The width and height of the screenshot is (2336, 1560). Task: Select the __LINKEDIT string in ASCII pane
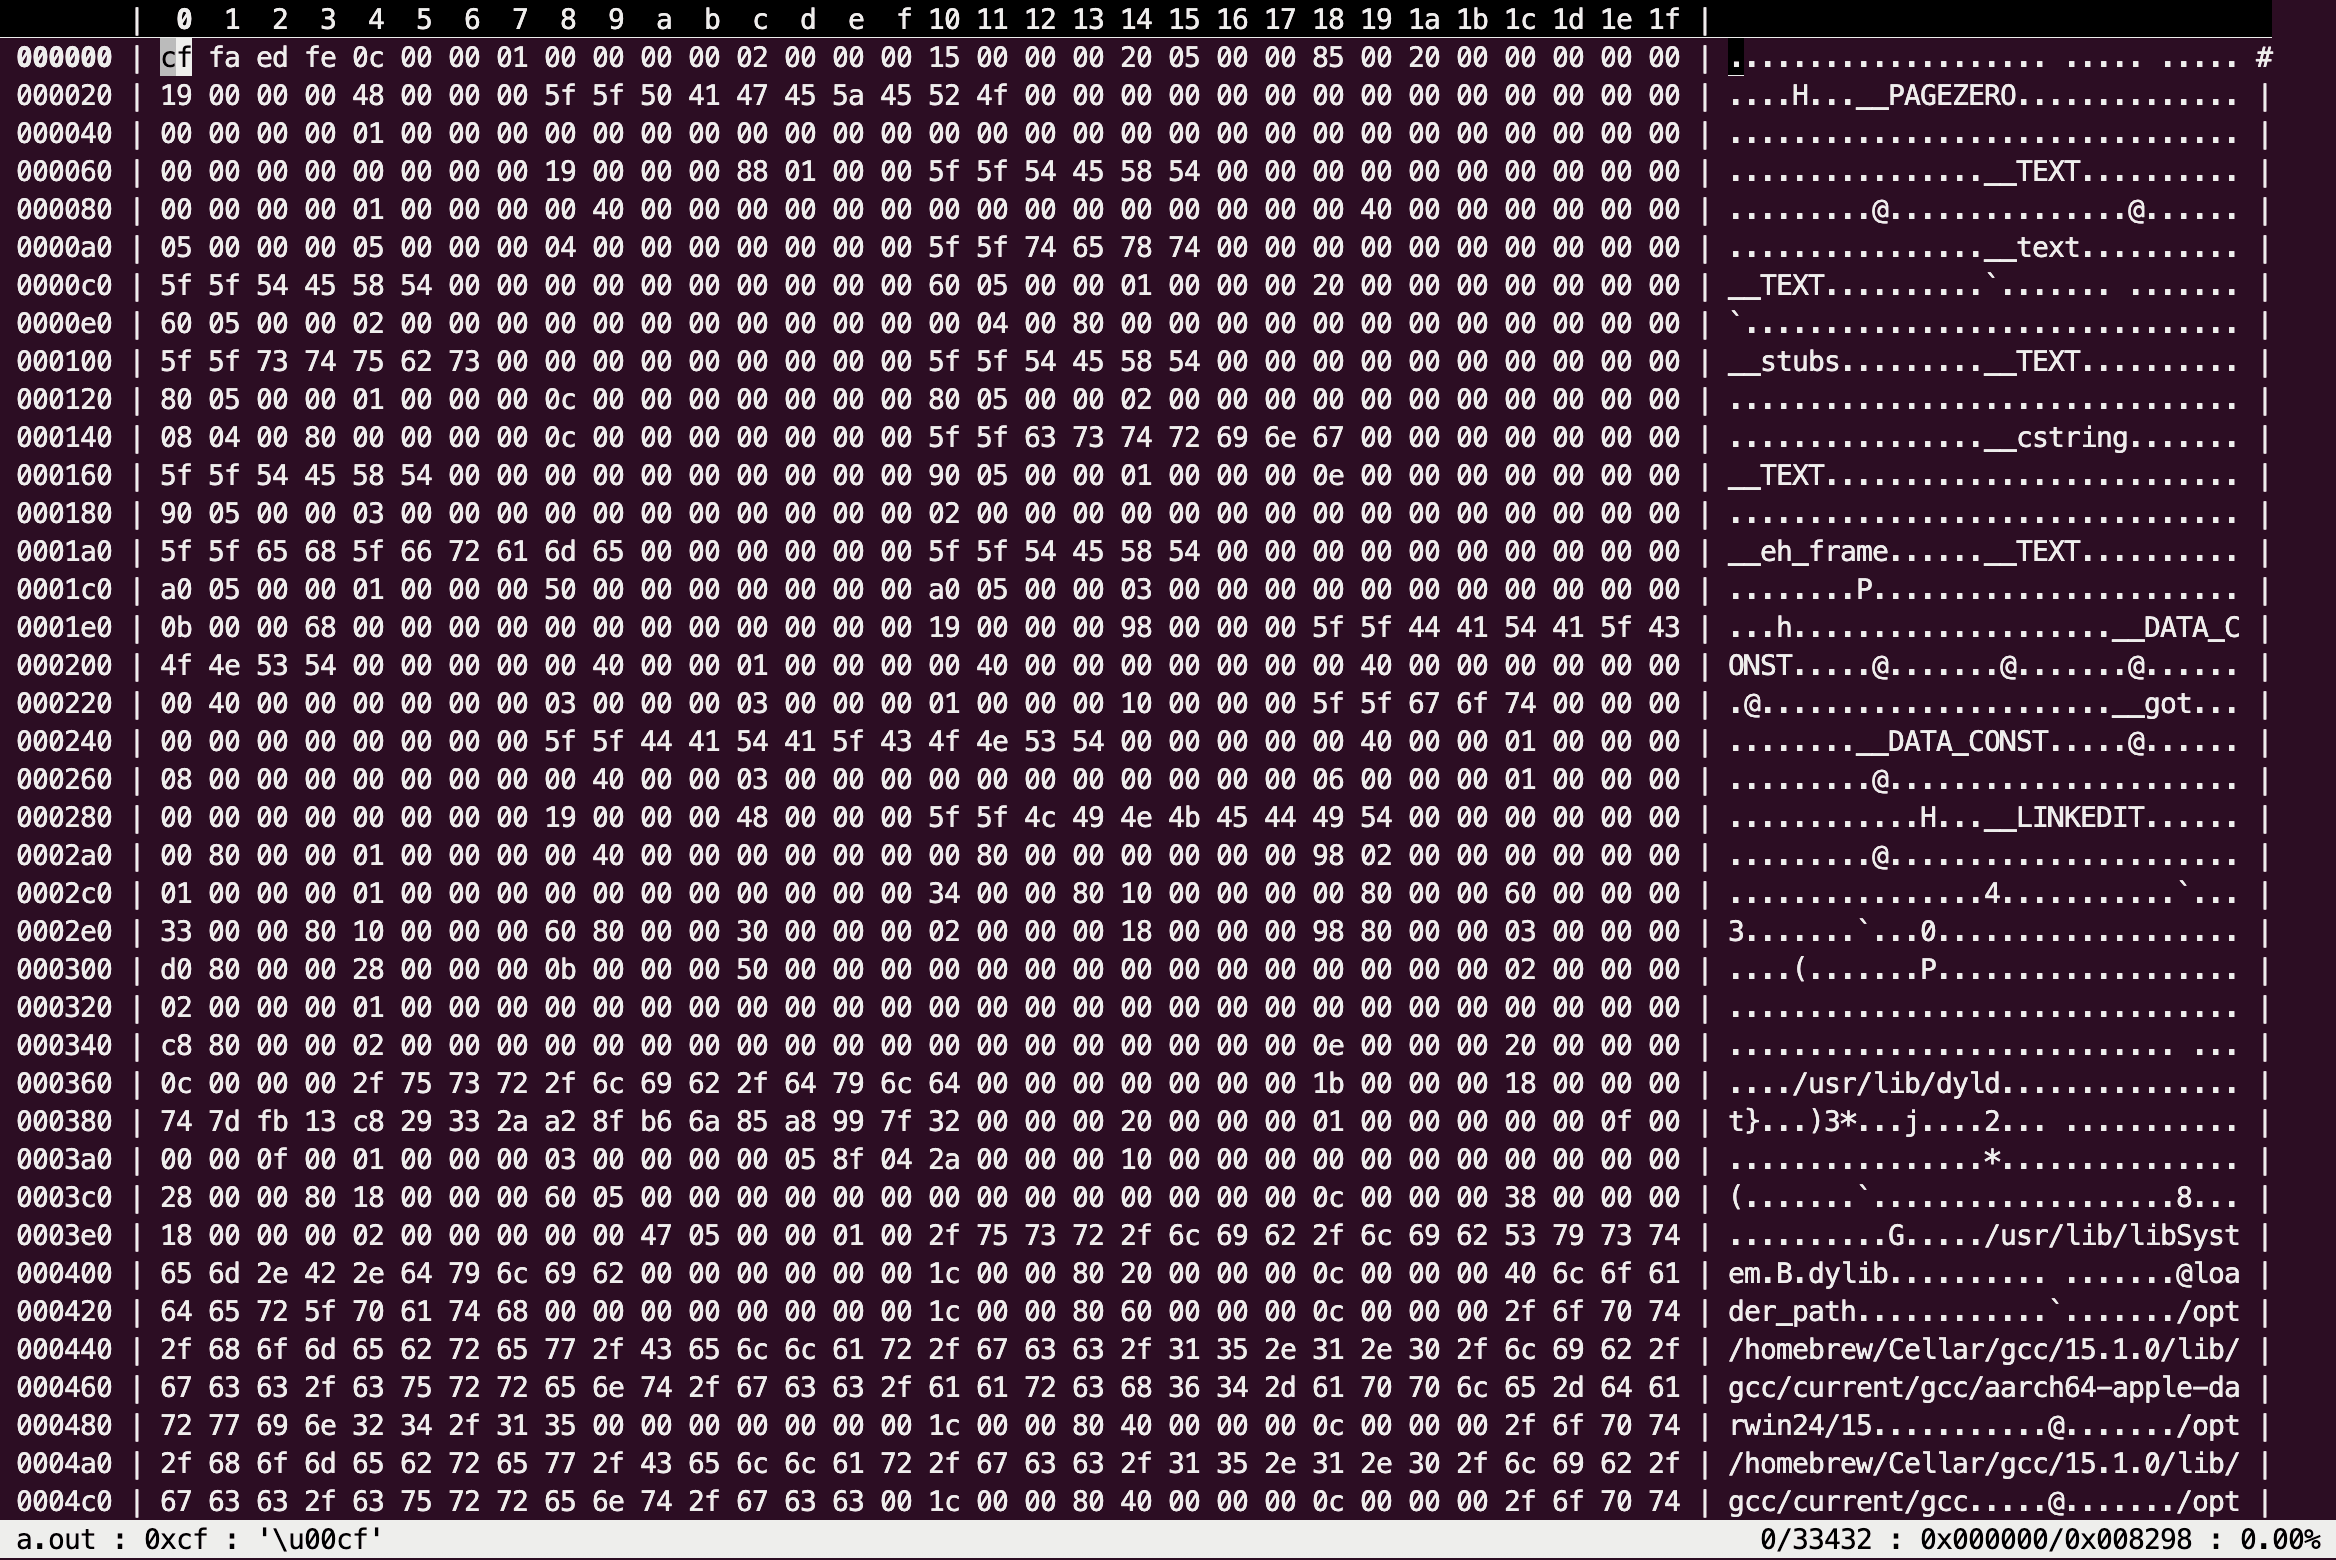2064,818
